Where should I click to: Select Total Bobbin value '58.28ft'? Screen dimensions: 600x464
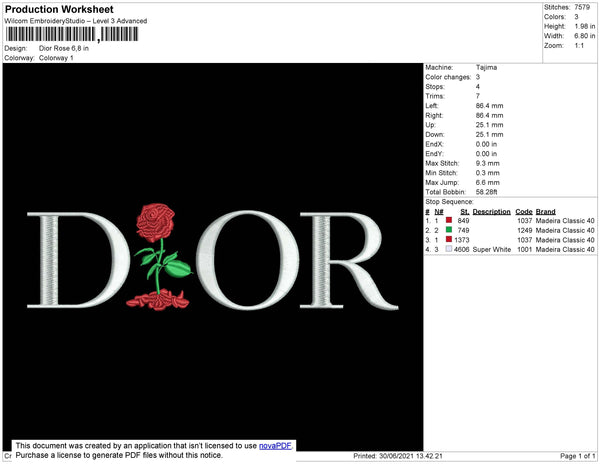[x=486, y=192]
